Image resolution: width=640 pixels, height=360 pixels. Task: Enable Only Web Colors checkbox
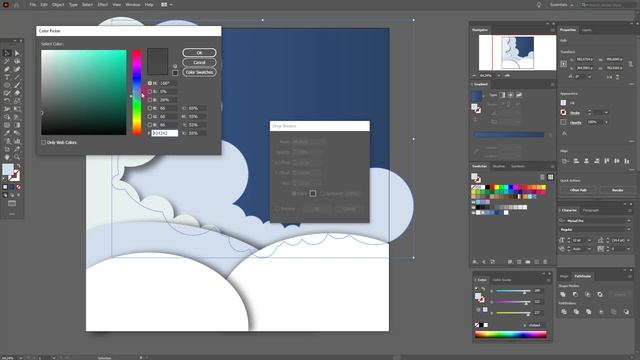point(43,142)
